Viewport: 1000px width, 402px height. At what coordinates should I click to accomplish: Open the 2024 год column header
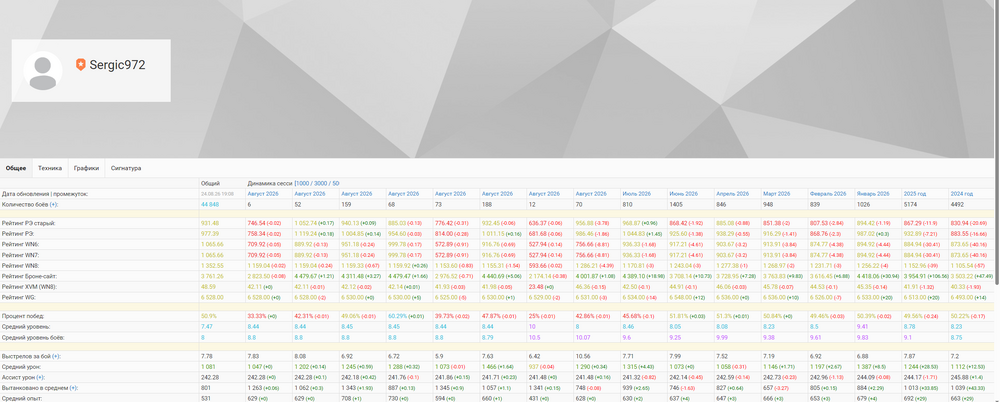pos(962,193)
